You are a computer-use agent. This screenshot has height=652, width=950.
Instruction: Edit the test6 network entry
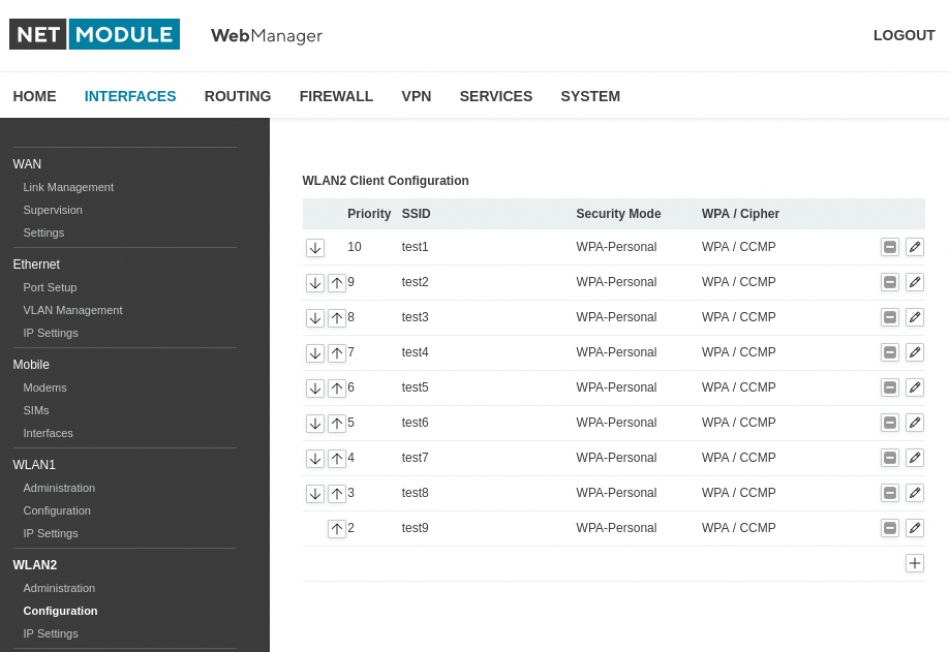914,423
